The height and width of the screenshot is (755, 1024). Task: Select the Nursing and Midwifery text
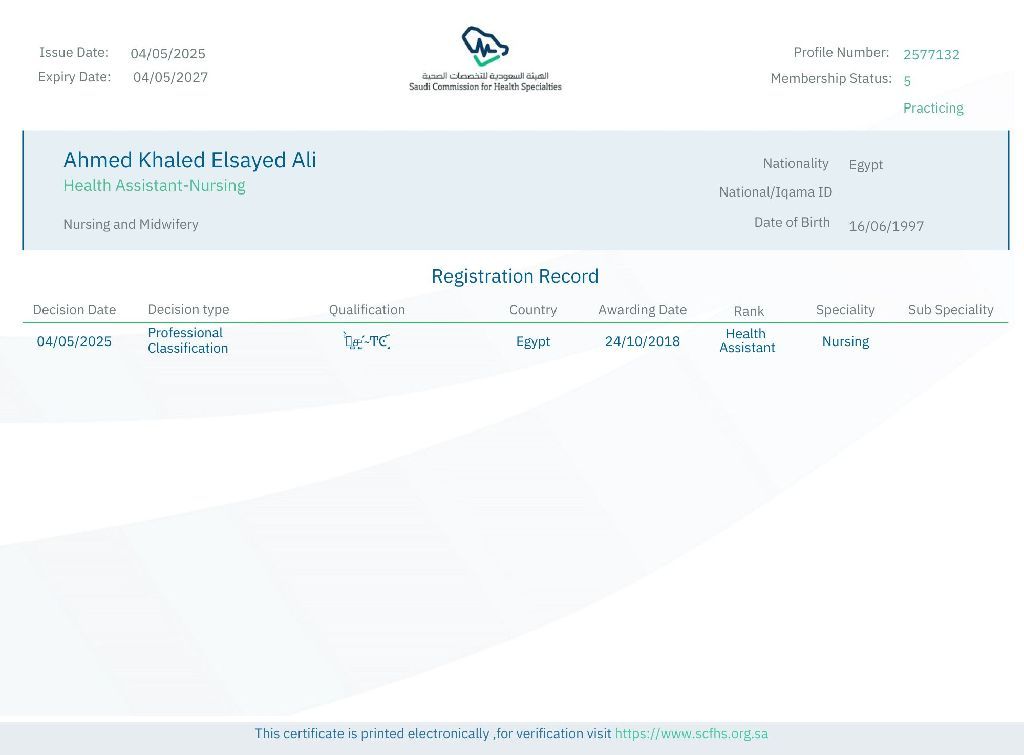click(131, 224)
